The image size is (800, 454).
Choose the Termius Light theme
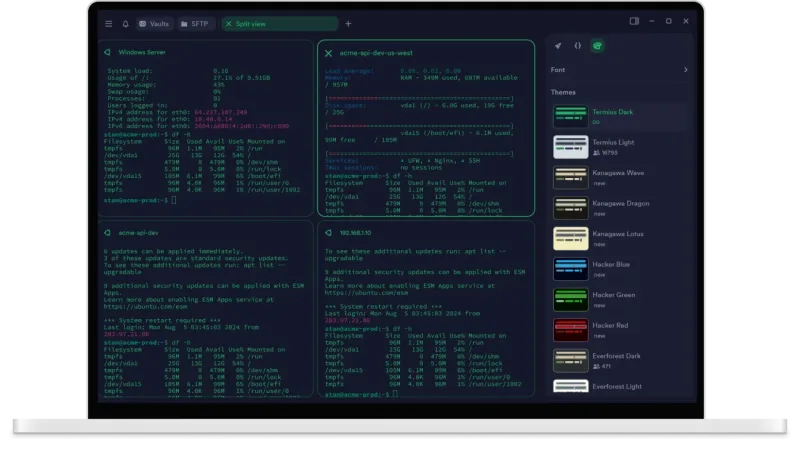[619, 146]
